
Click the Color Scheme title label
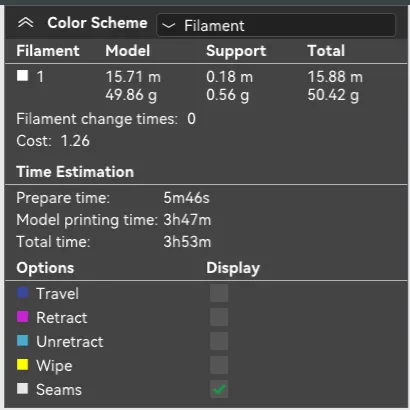tap(97, 23)
